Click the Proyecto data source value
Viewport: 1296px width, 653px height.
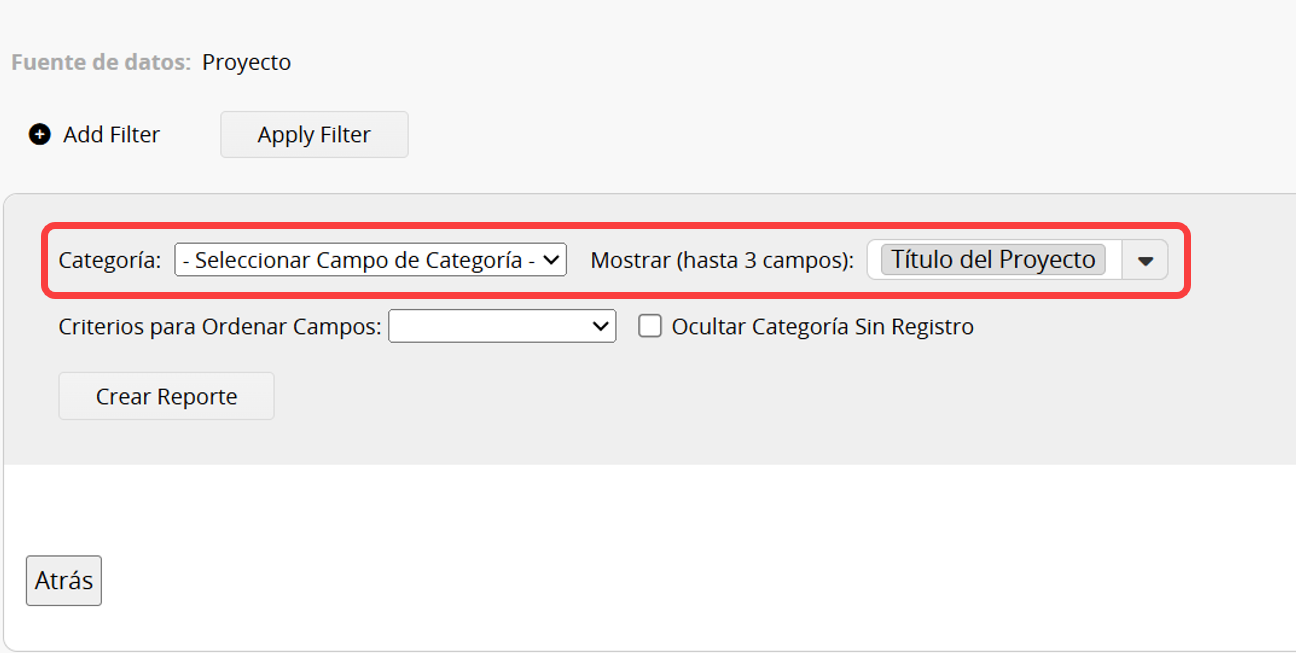246,62
